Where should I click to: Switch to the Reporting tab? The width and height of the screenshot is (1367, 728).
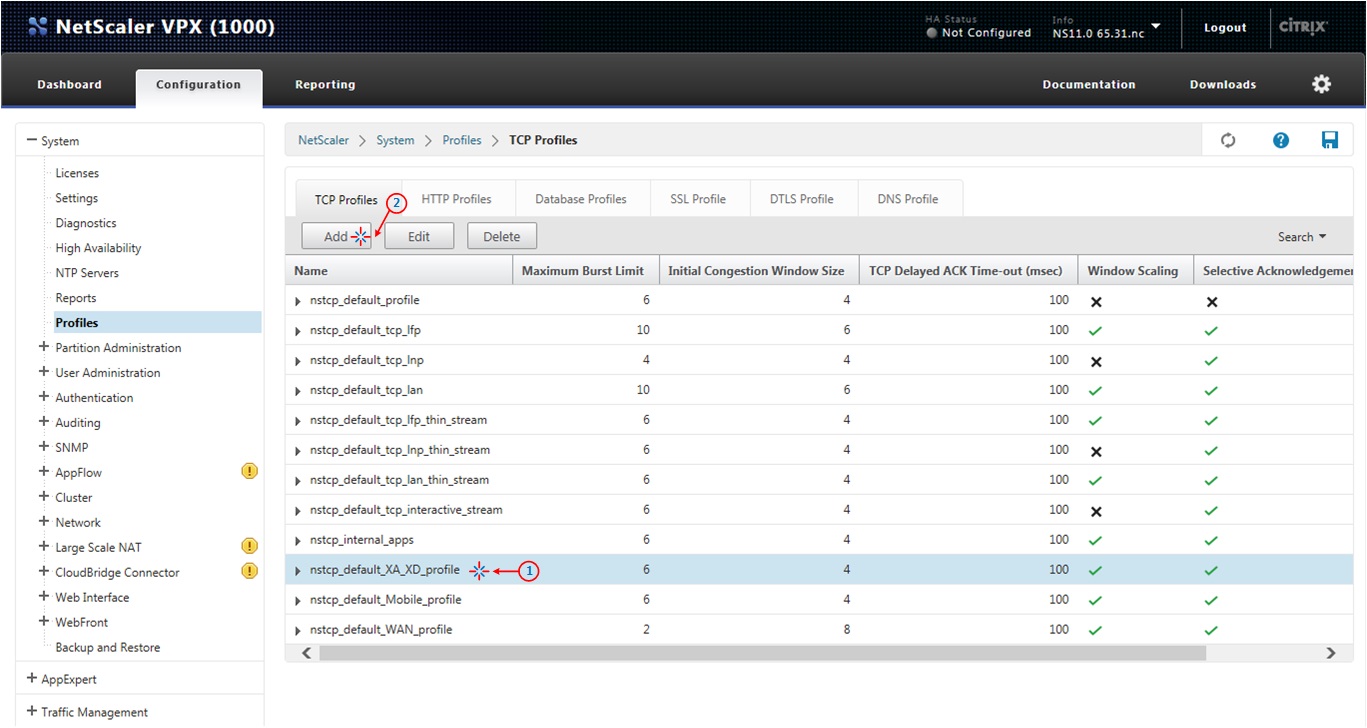point(325,85)
